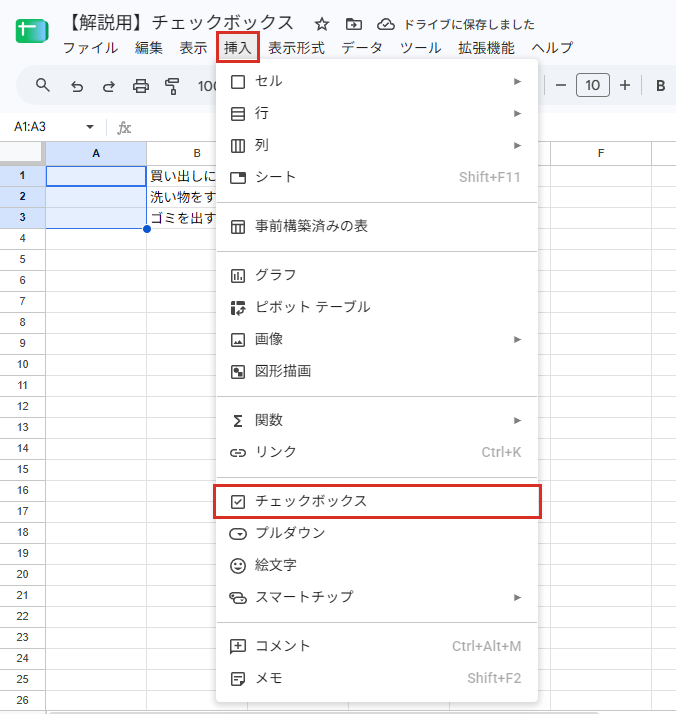Click the cloud save status icon
The width and height of the screenshot is (676, 714).
[x=386, y=24]
